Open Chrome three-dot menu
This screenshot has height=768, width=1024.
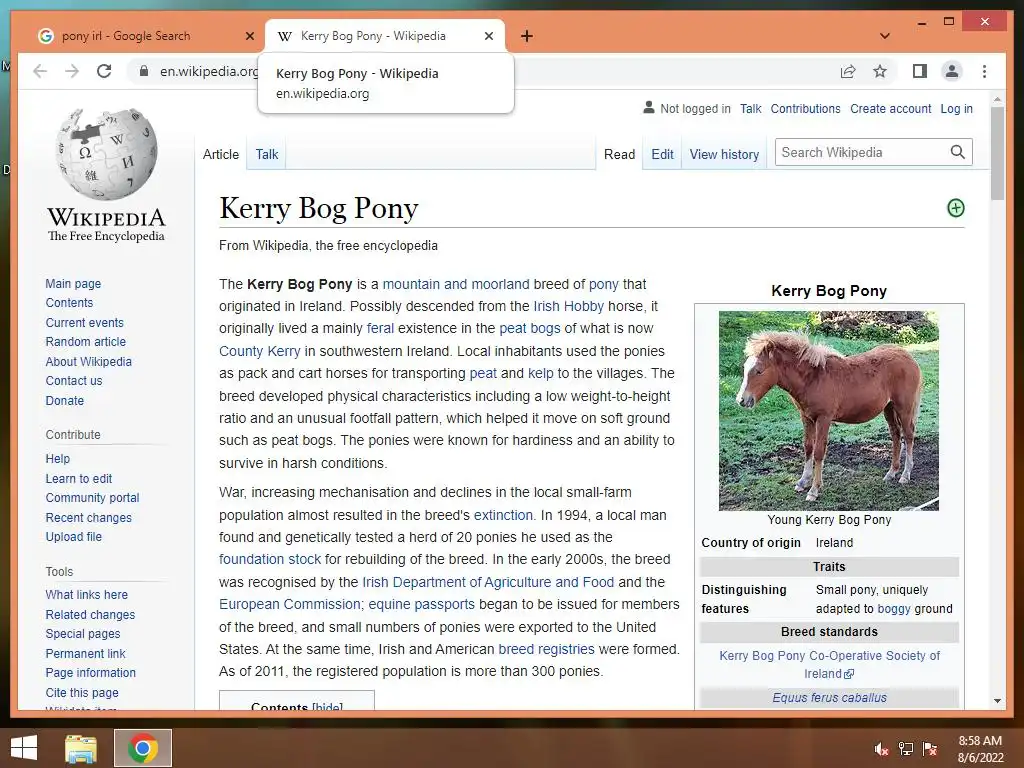click(x=984, y=71)
